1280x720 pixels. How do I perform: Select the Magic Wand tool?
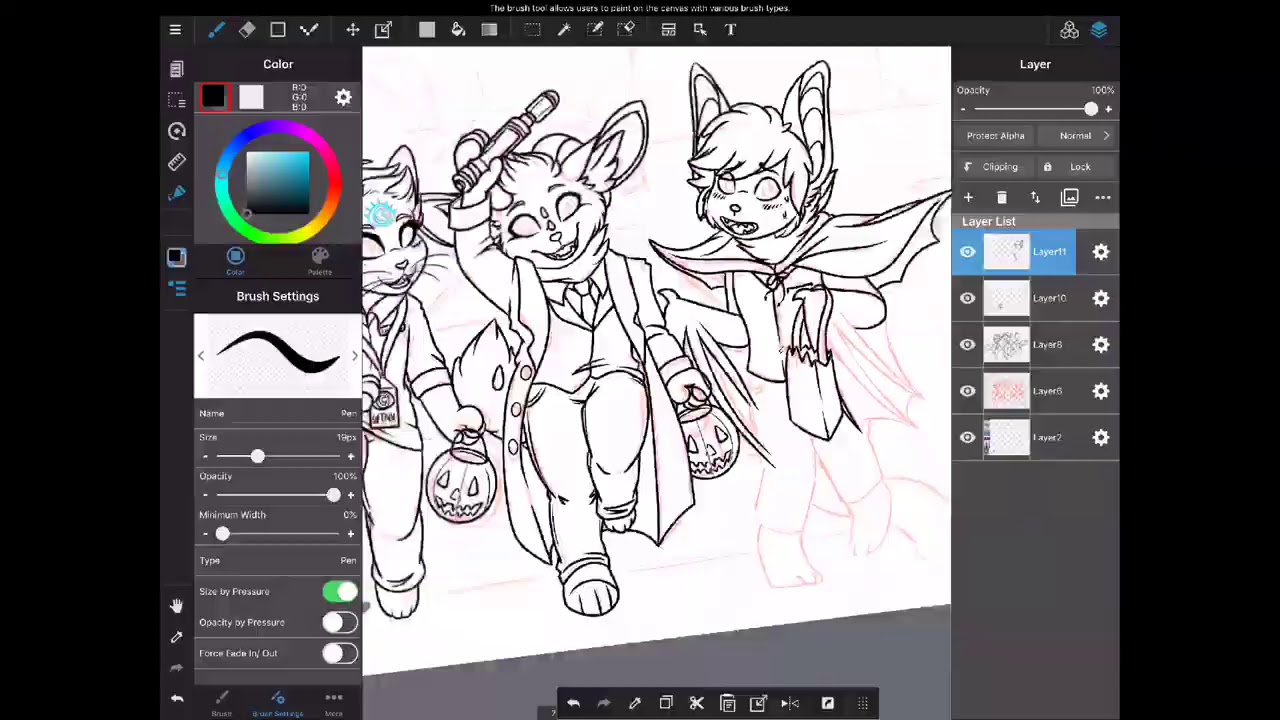click(x=564, y=30)
